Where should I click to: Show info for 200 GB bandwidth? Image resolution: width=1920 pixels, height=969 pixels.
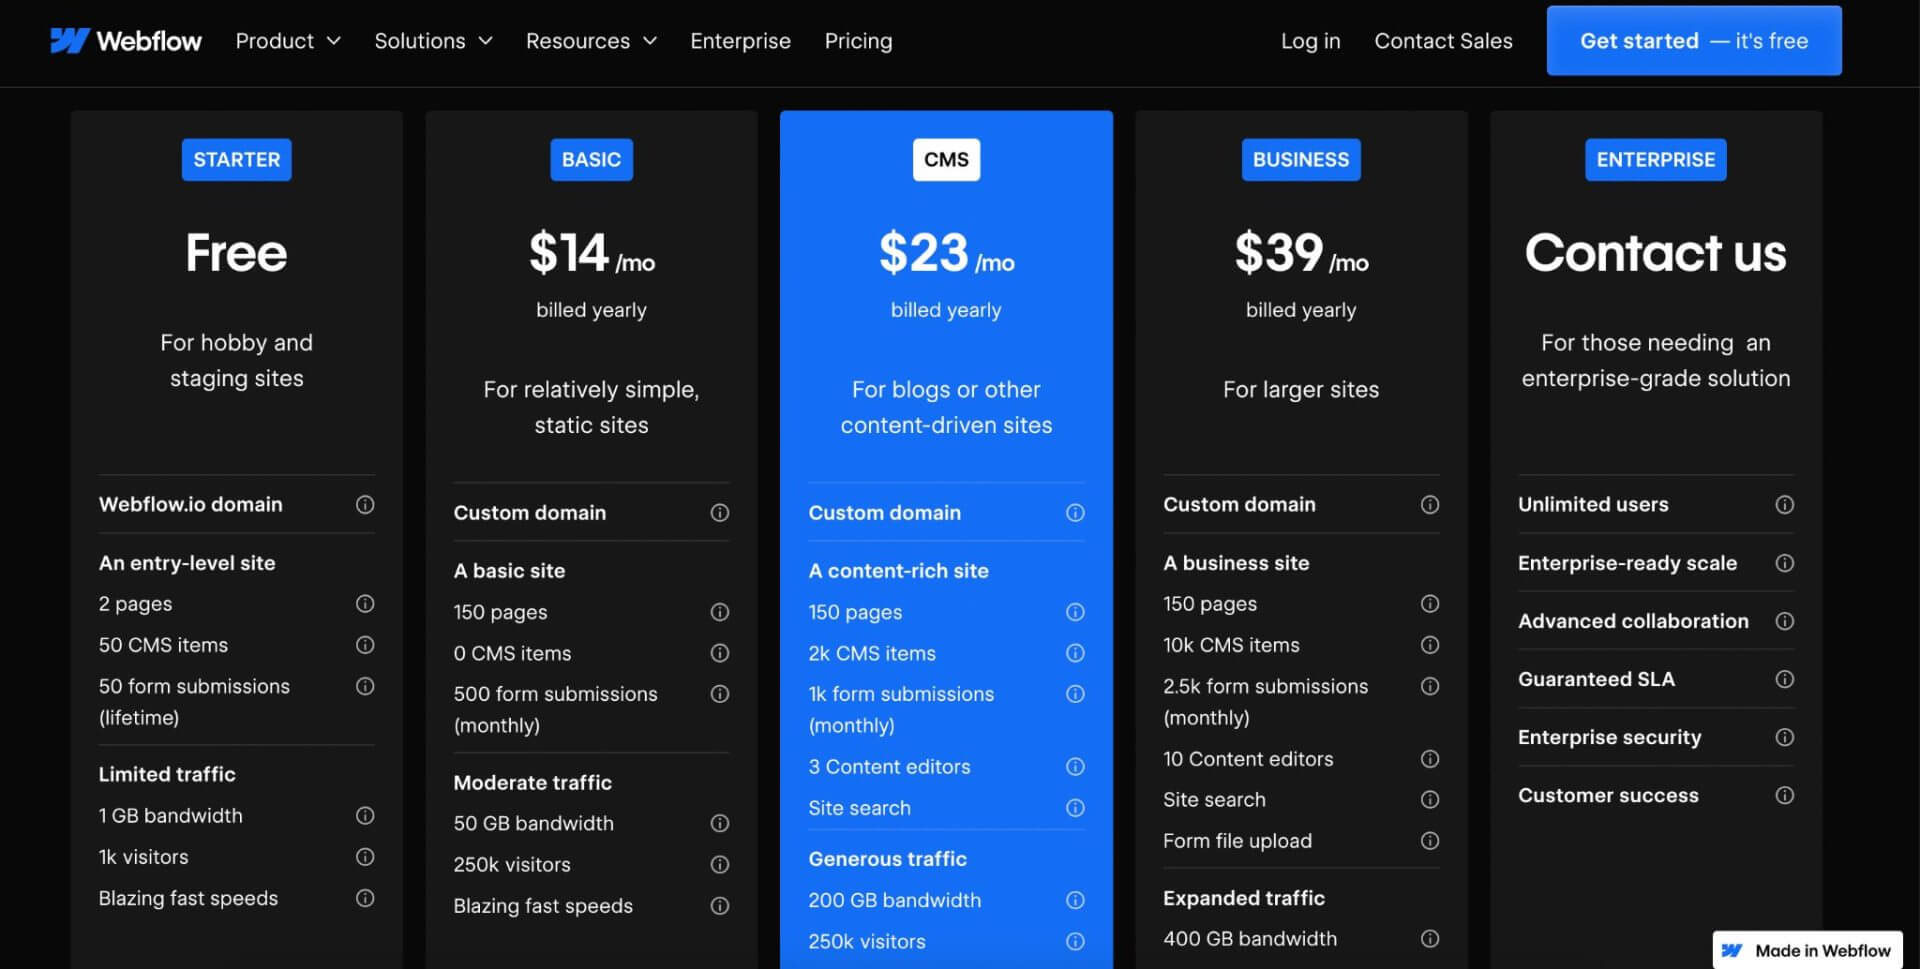click(x=1075, y=901)
